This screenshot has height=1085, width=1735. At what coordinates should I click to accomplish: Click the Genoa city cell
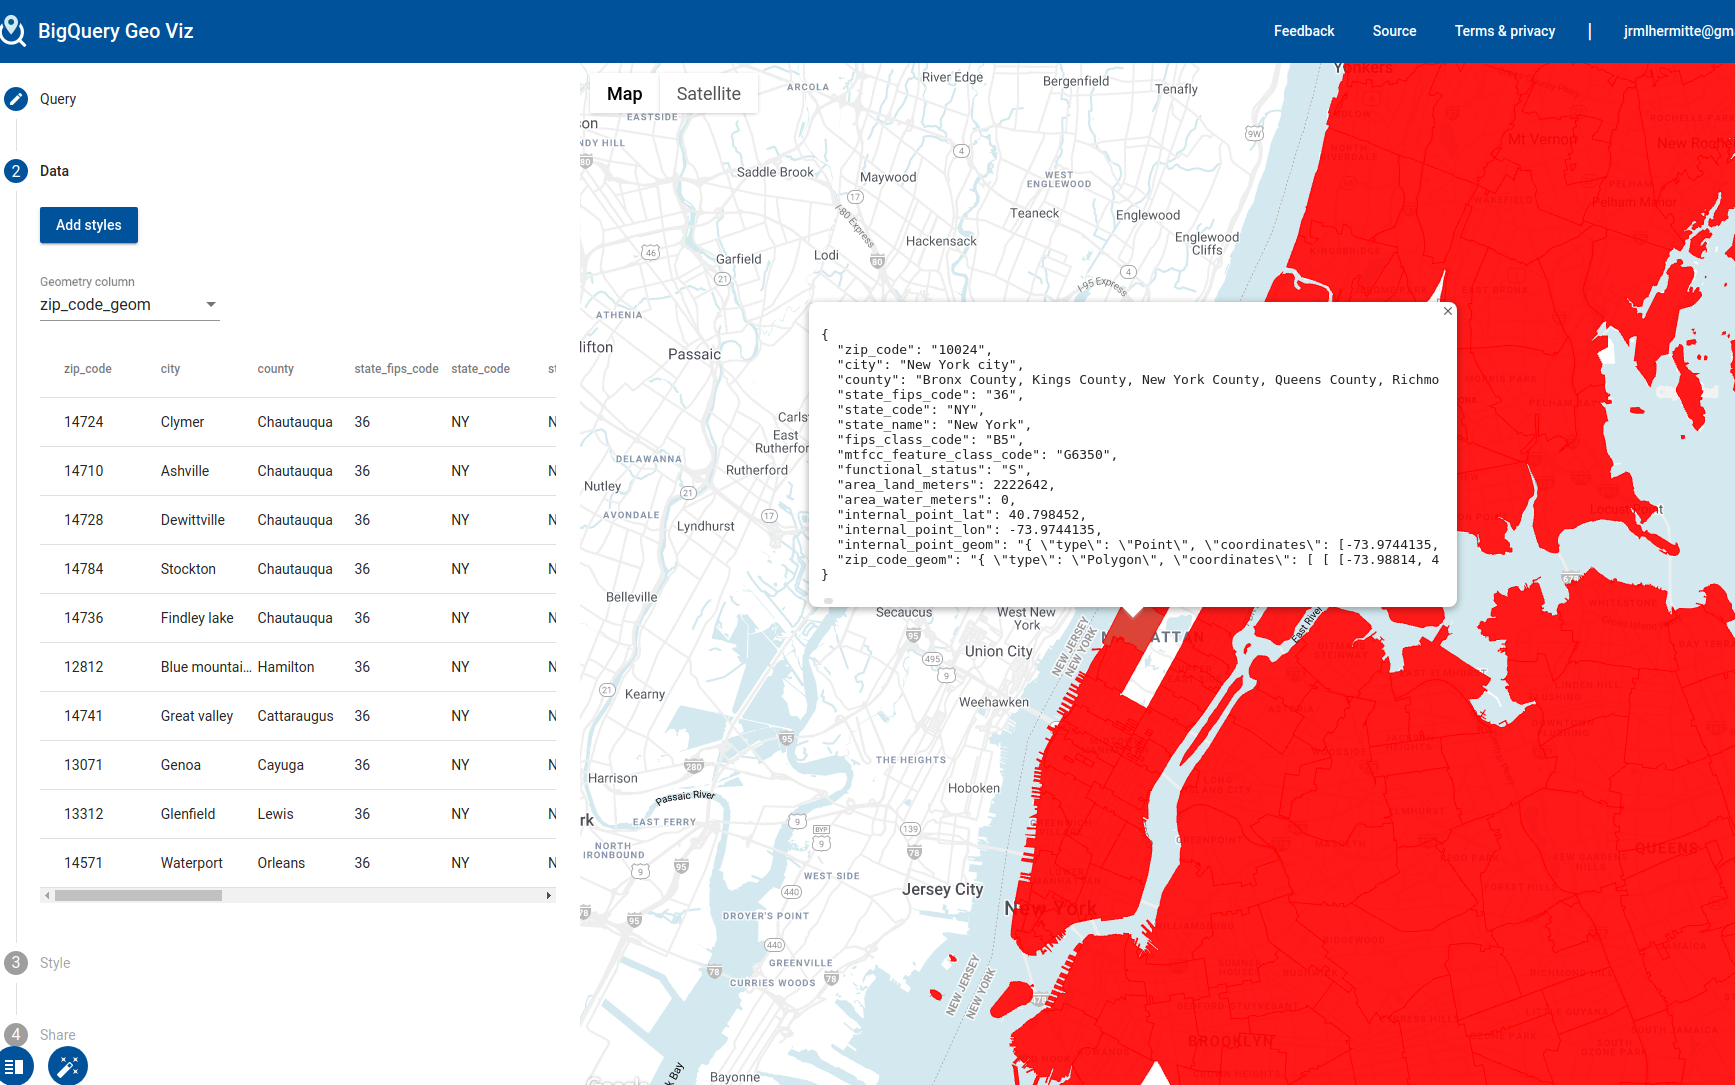pos(181,765)
